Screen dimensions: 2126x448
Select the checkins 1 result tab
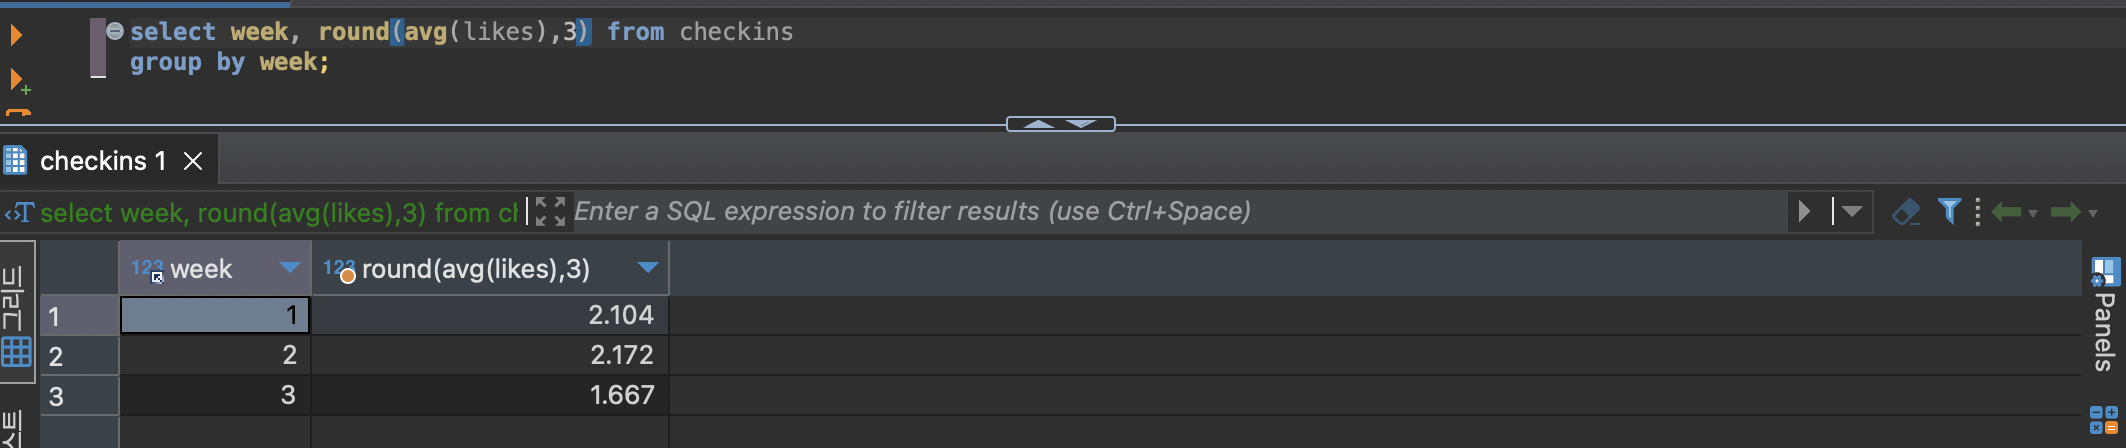pyautogui.click(x=102, y=161)
